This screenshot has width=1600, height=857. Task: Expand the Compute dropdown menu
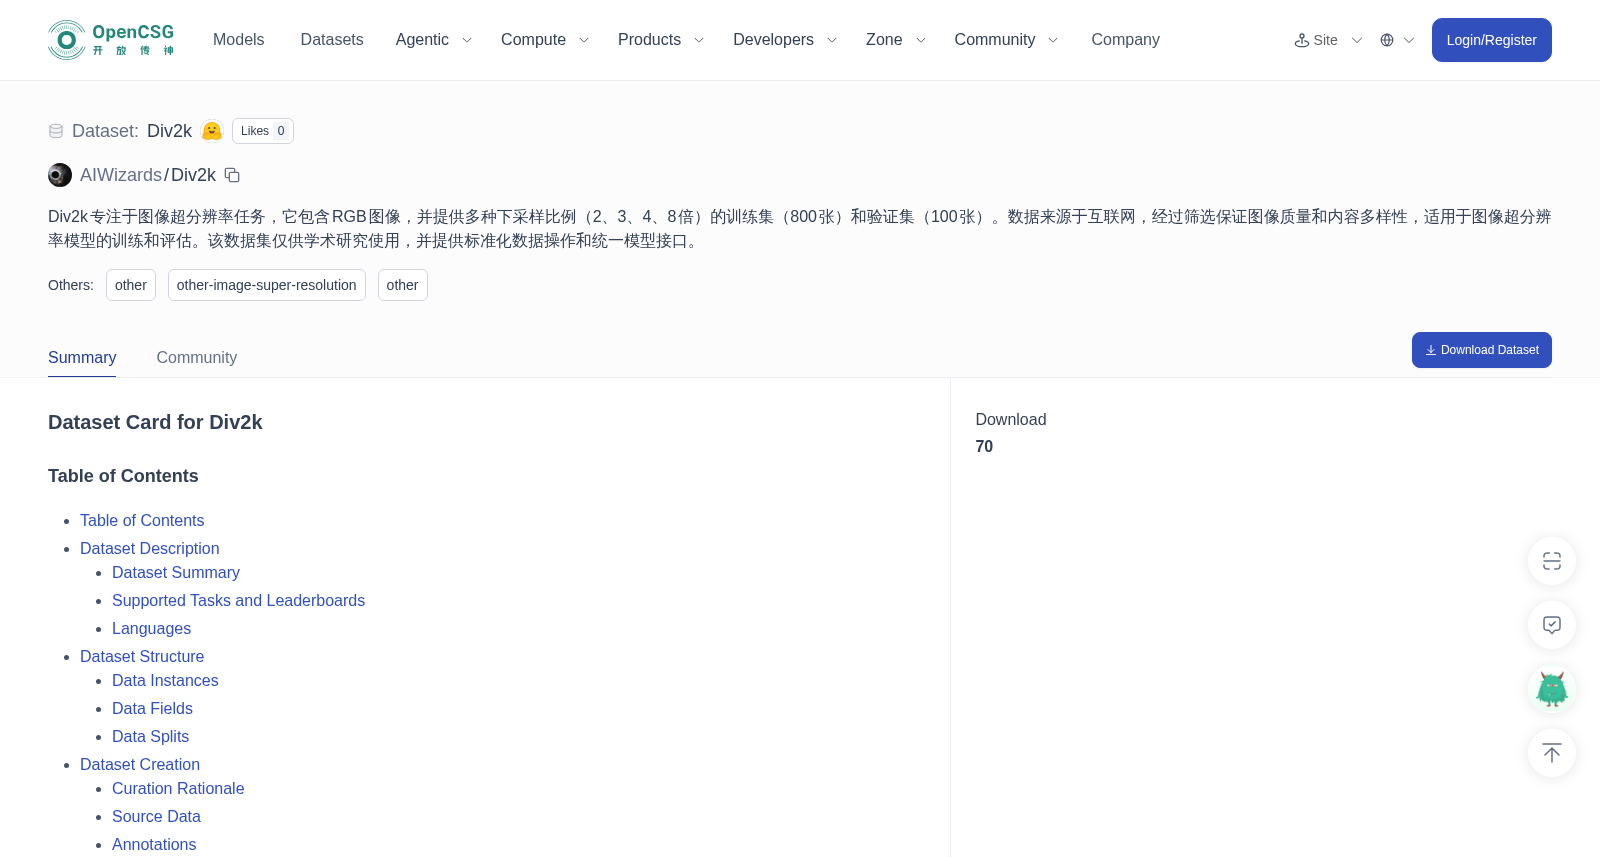(545, 40)
